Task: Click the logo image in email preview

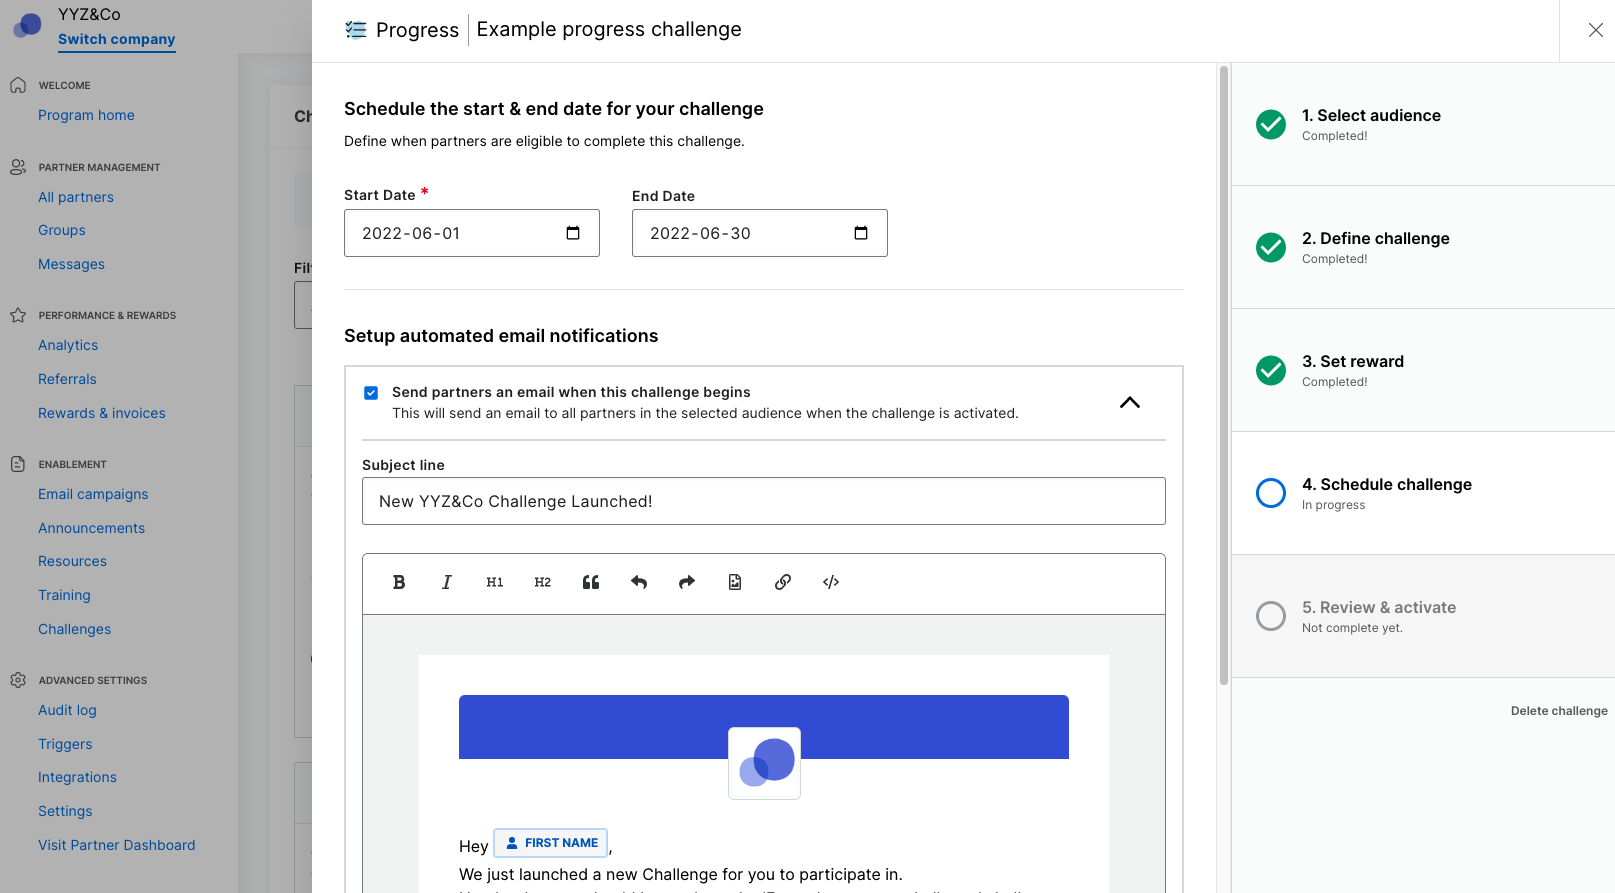Action: [765, 763]
